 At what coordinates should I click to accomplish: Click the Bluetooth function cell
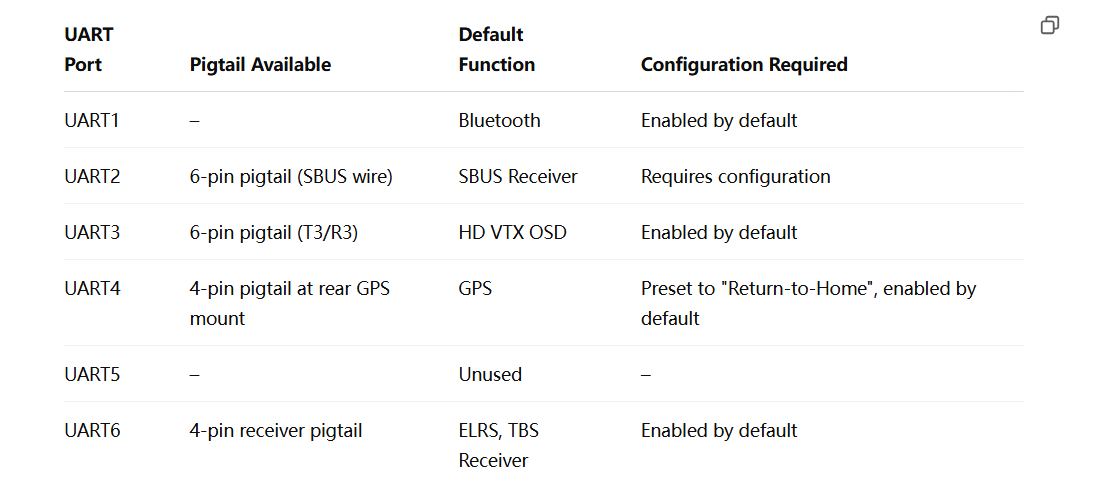(x=499, y=120)
